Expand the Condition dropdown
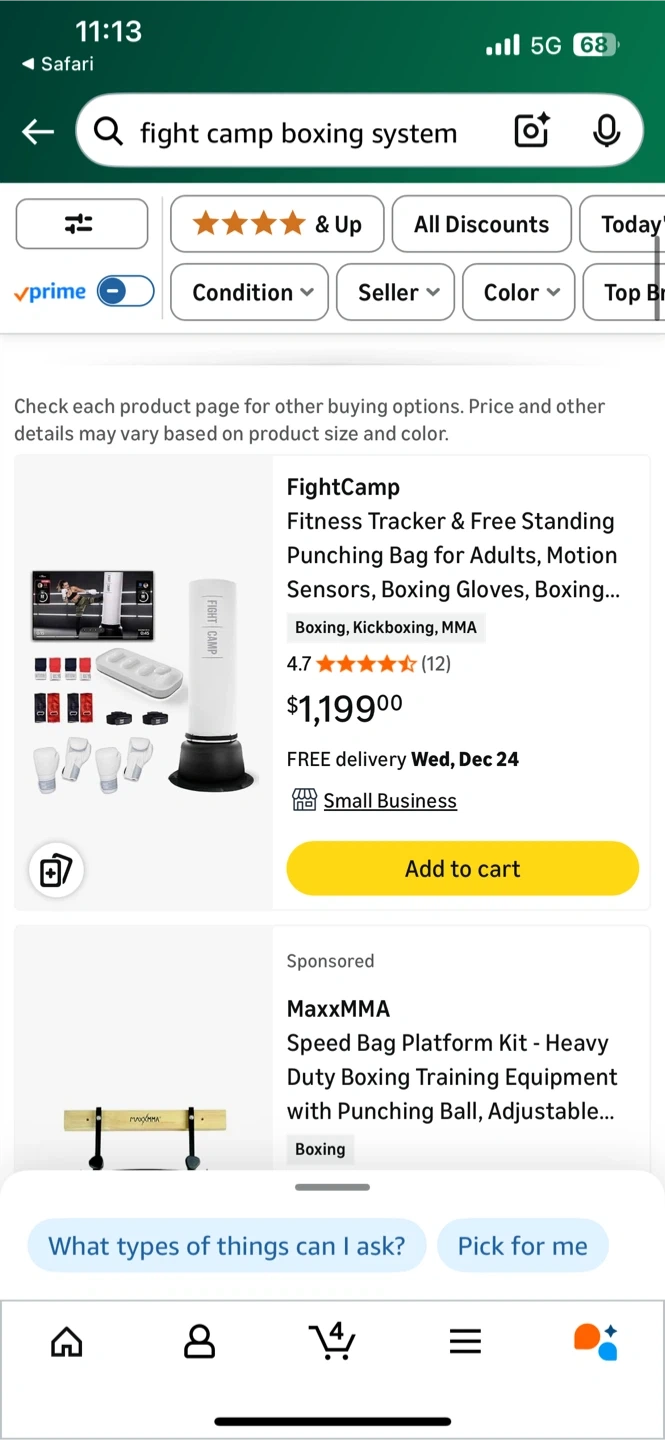This screenshot has width=665, height=1440. pyautogui.click(x=250, y=292)
